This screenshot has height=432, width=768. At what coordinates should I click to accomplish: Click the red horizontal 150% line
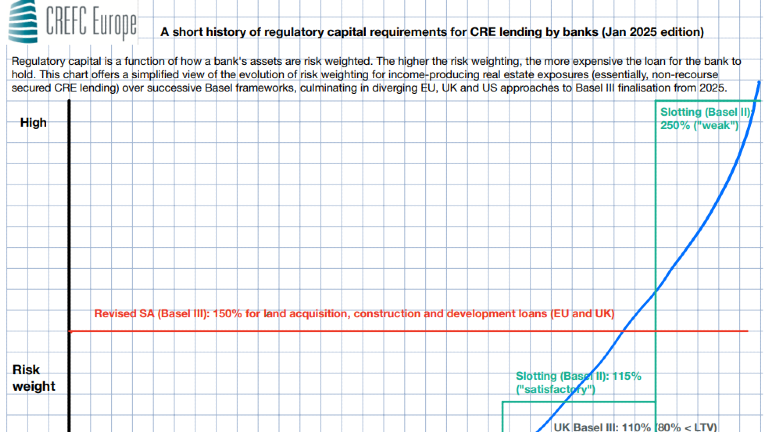(x=300, y=330)
